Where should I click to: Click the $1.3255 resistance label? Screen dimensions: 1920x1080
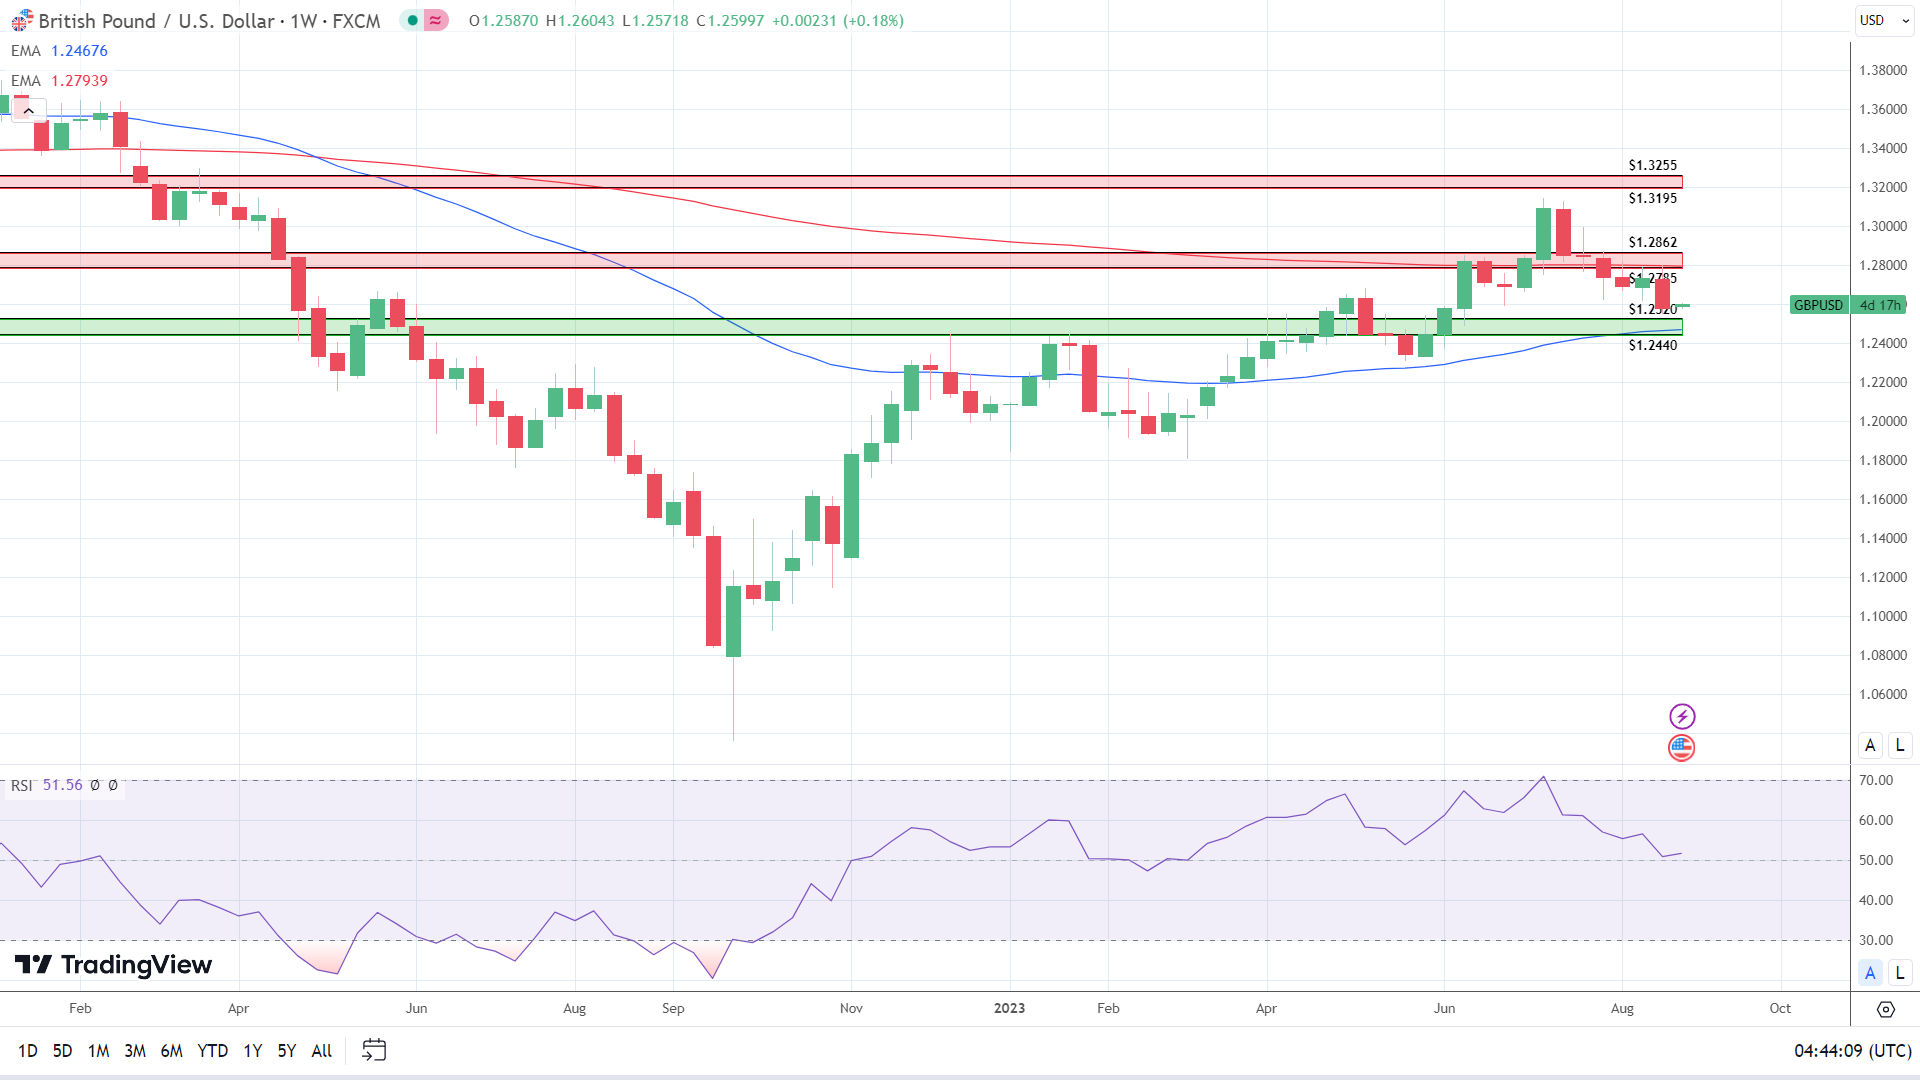(1653, 165)
